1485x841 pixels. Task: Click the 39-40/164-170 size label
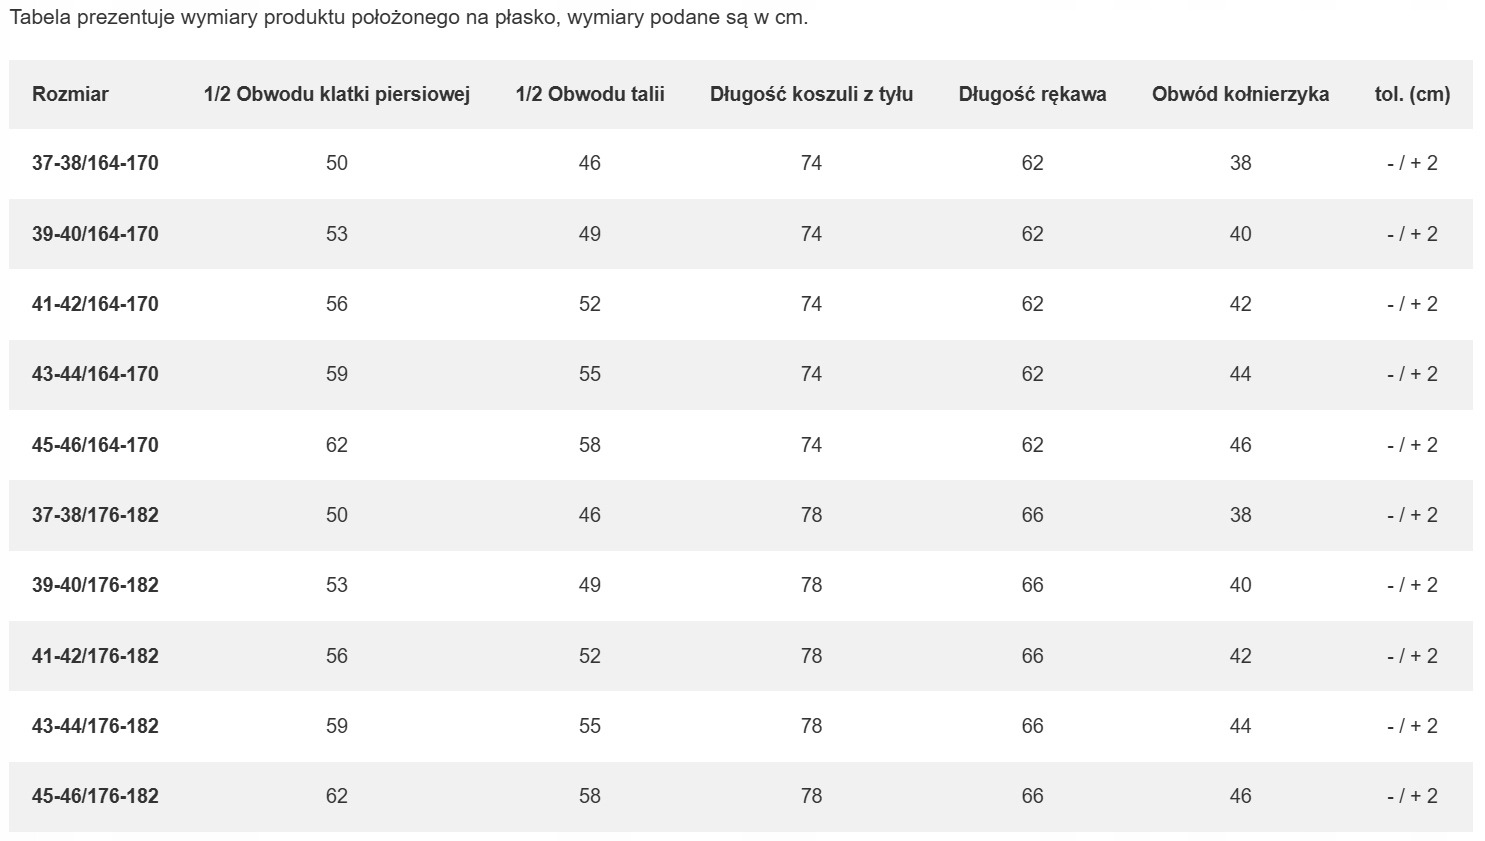(x=95, y=234)
